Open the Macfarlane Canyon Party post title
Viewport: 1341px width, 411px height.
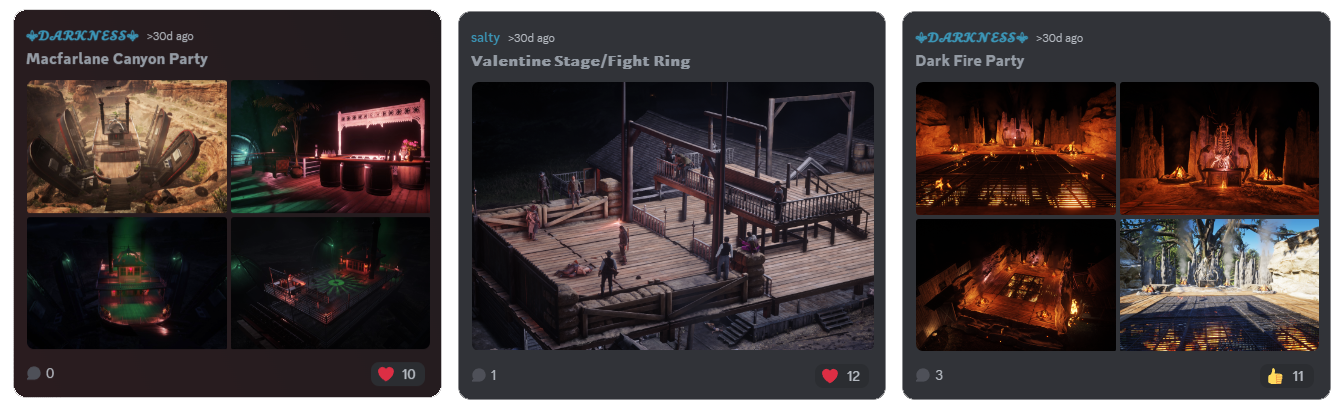[x=117, y=59]
